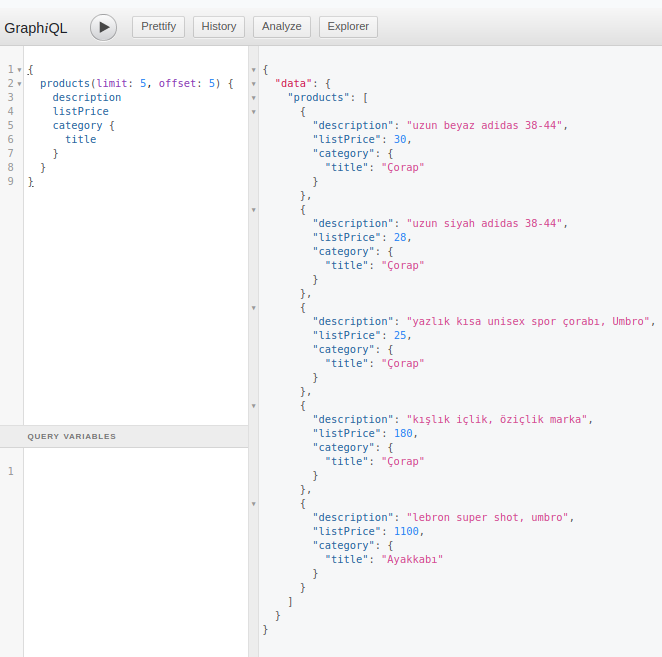Click the GraphiQL title logo

(36, 28)
